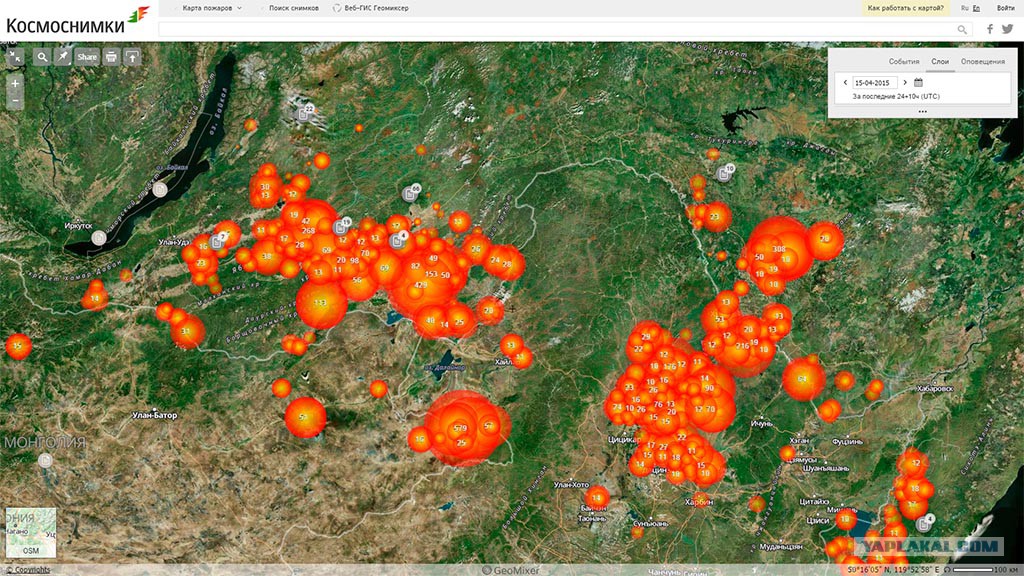Zoom in with the plus button
The width and height of the screenshot is (1024, 576).
15,84
